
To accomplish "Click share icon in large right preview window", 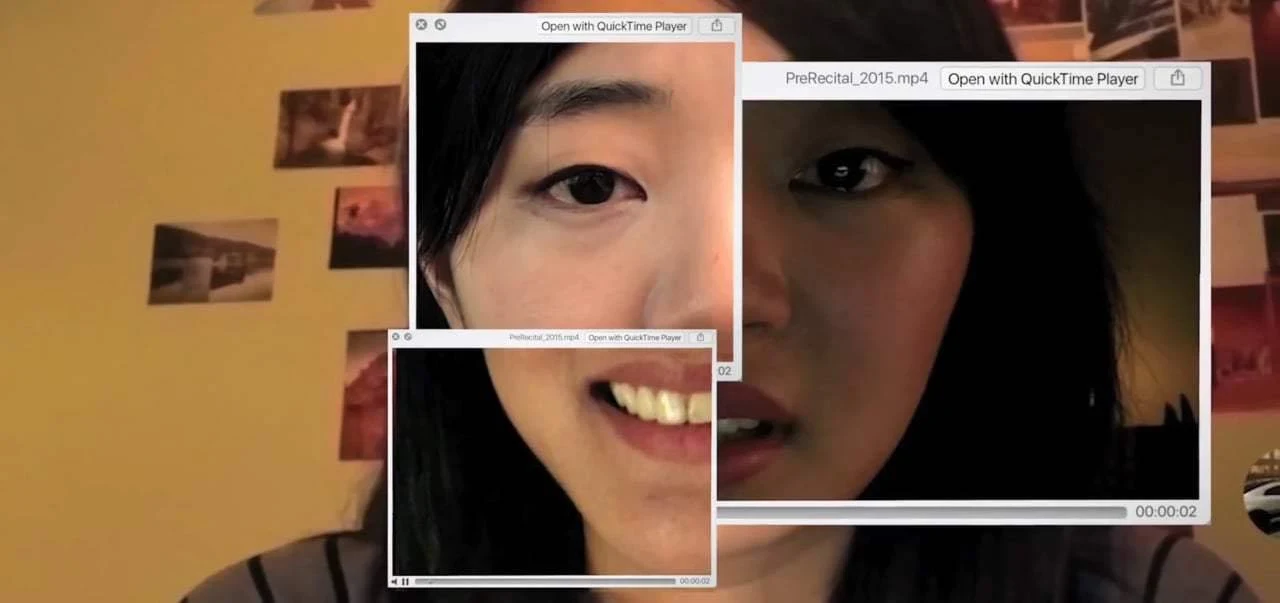I will pos(1177,78).
